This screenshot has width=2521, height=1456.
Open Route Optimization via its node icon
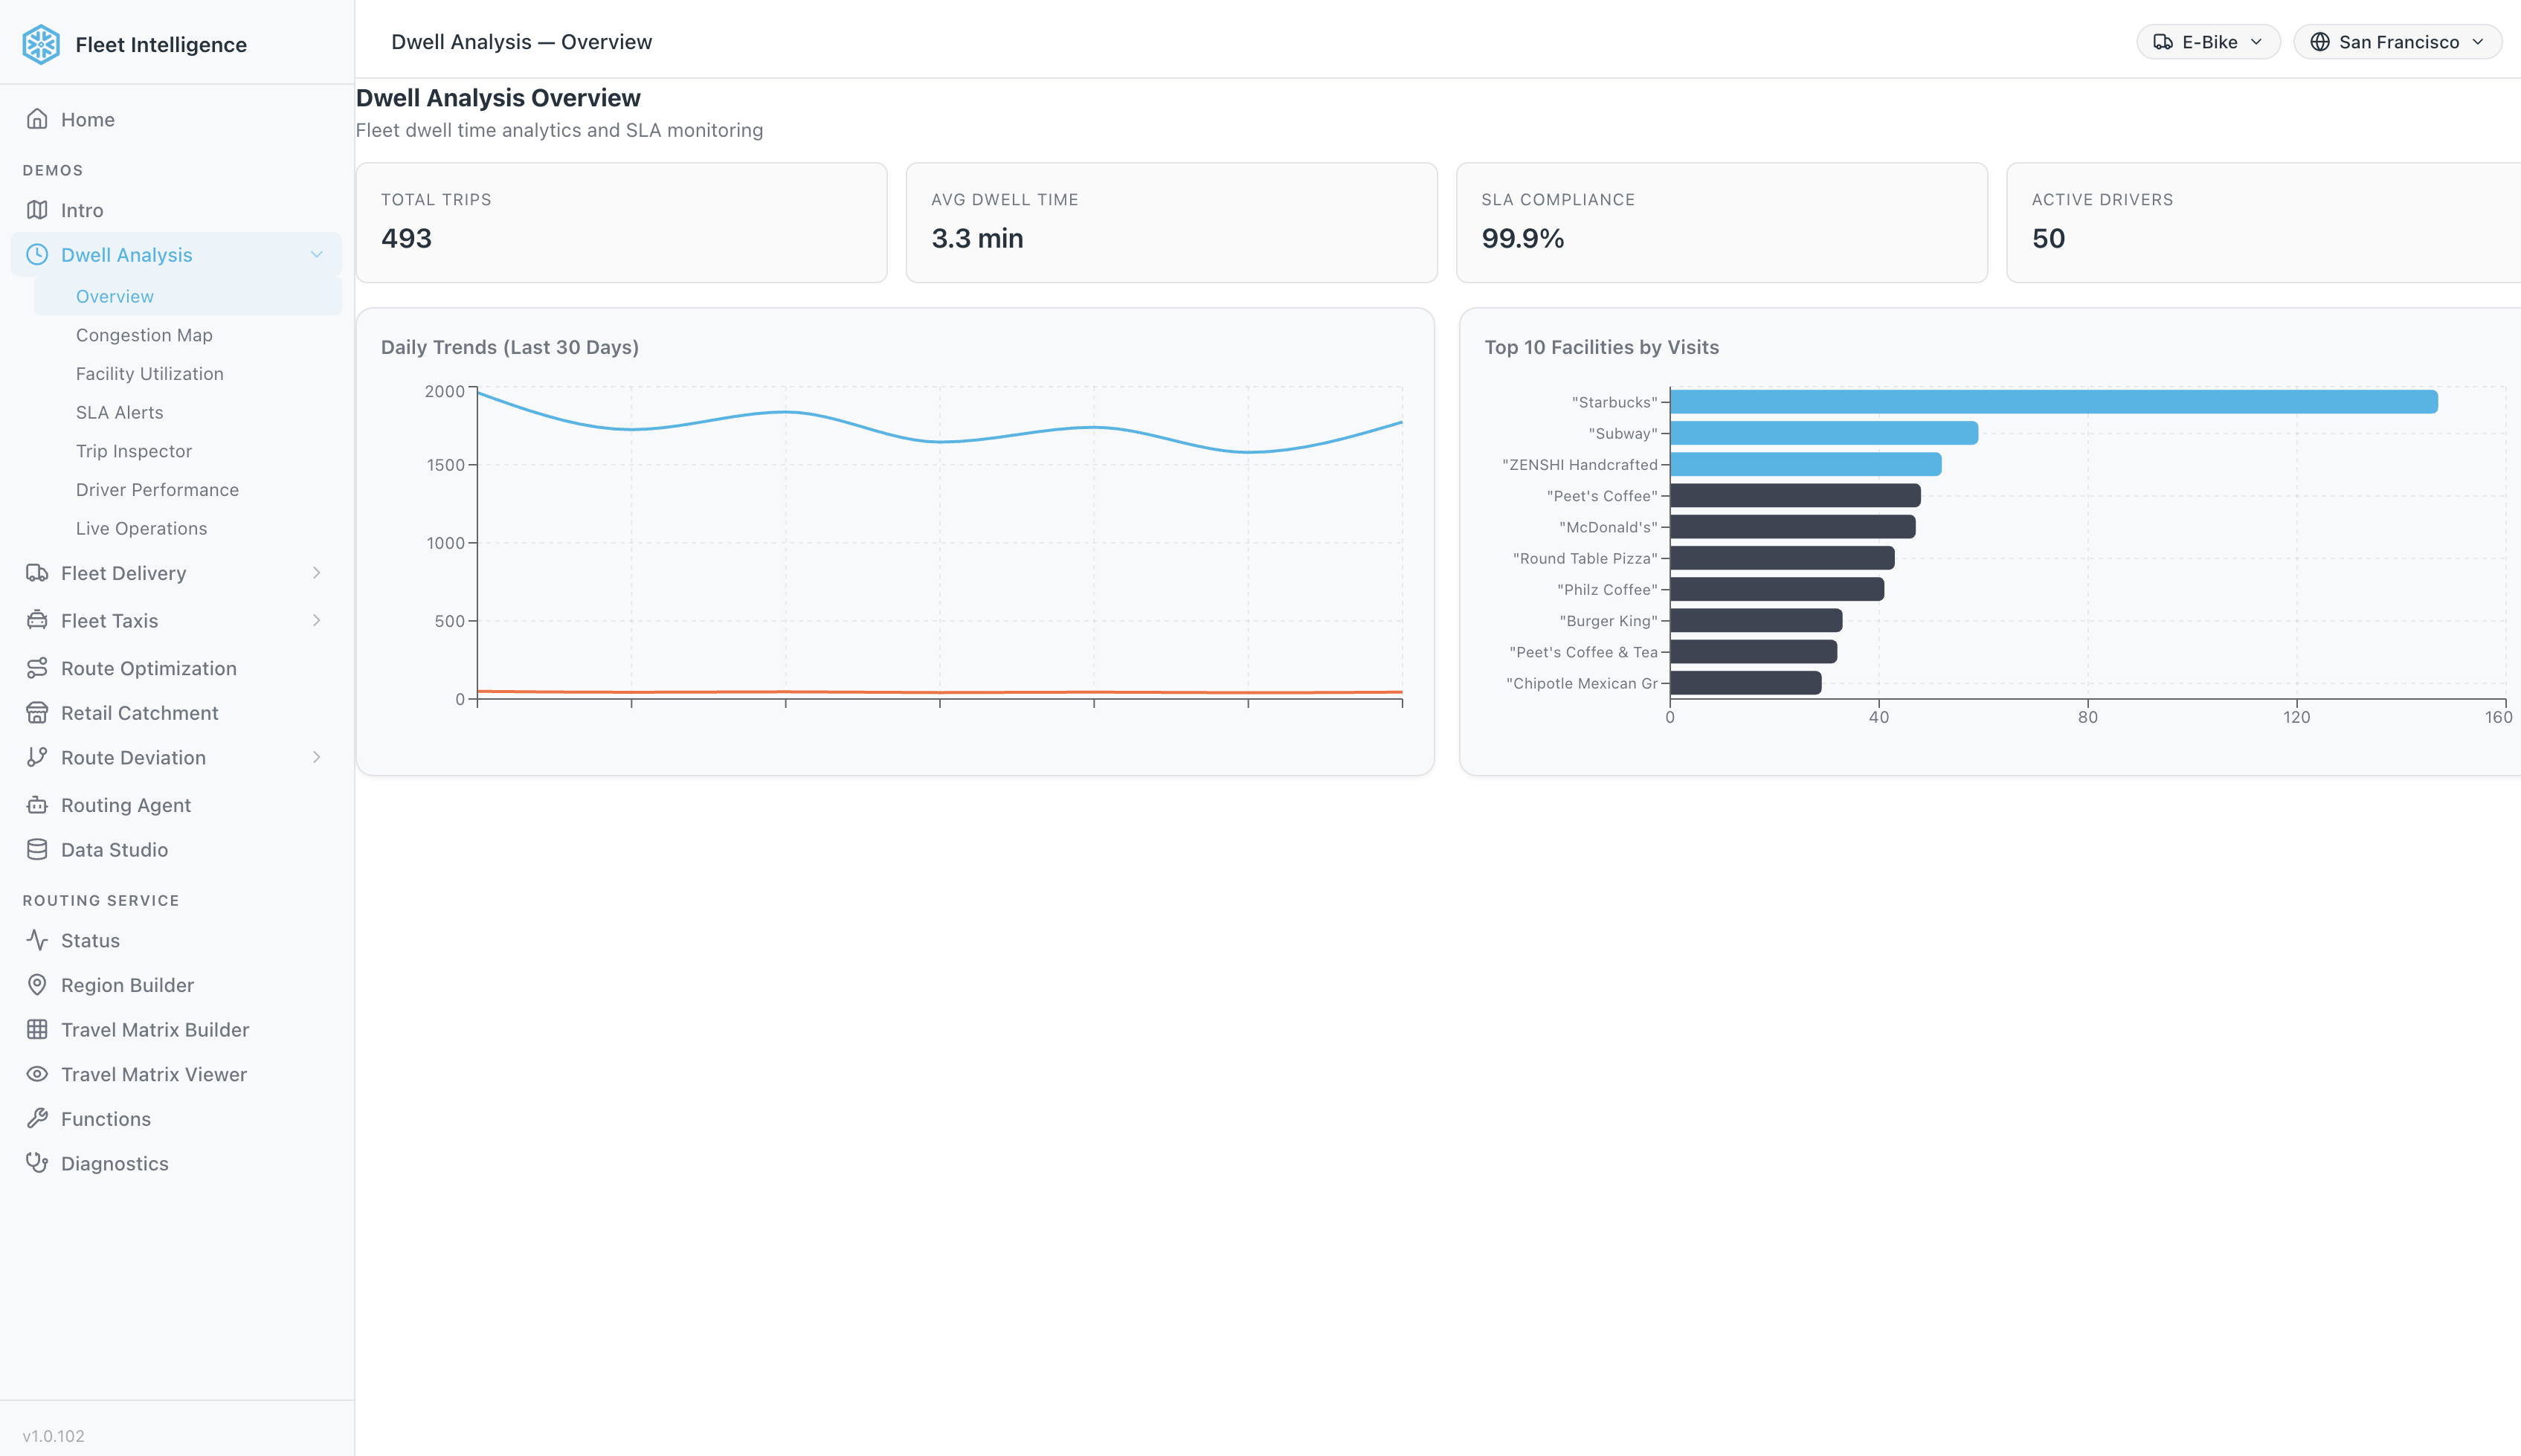pos(37,667)
